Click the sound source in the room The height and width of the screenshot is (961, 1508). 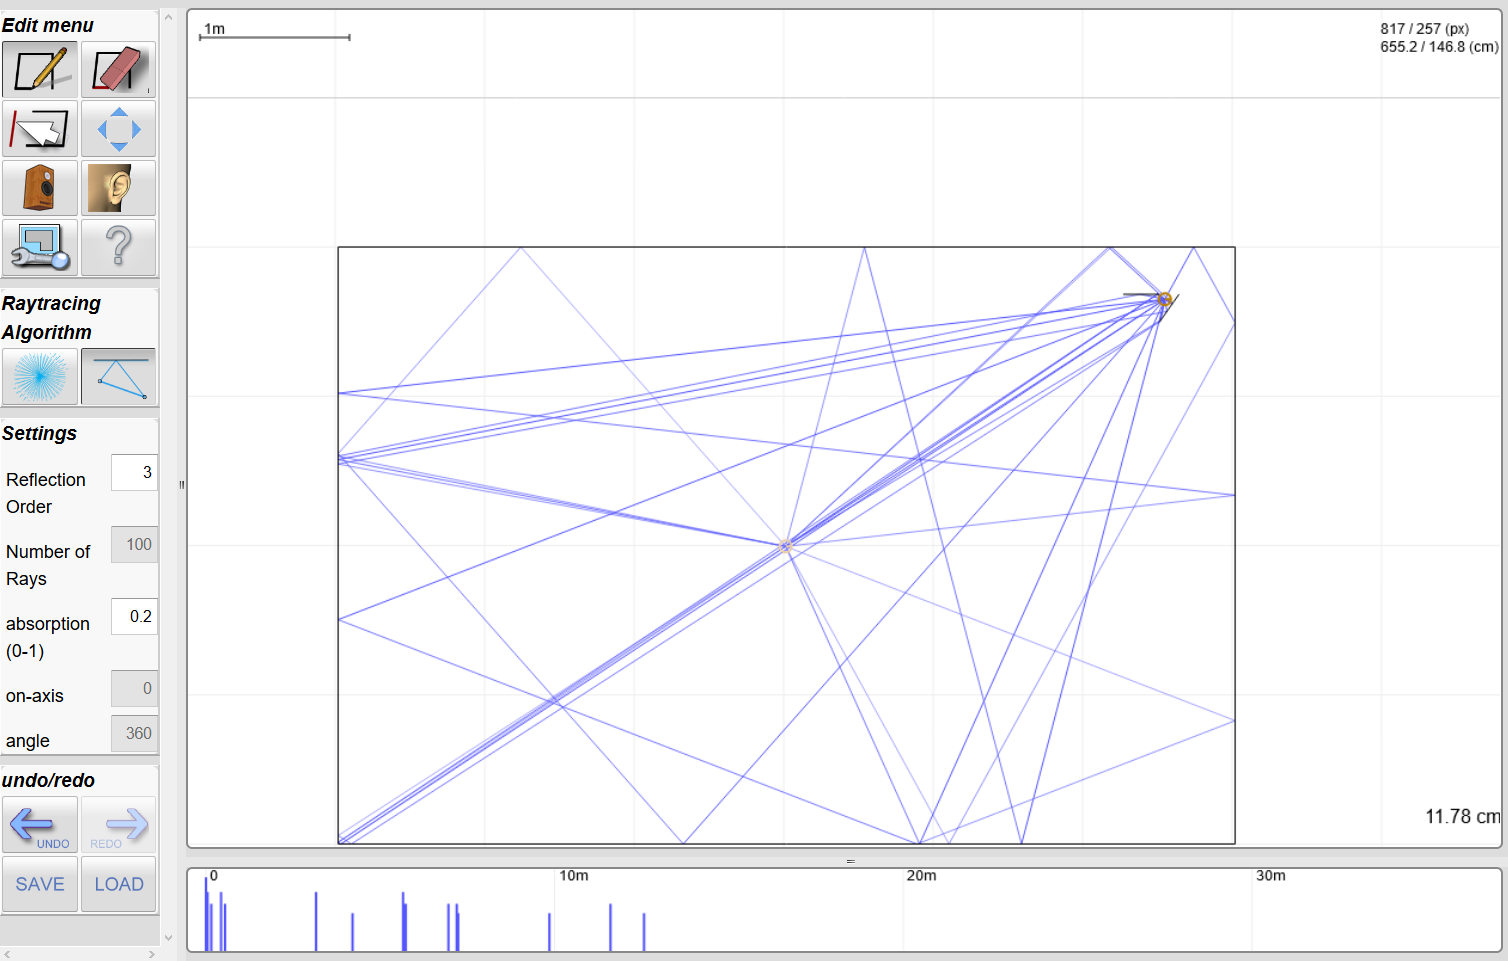[1164, 299]
